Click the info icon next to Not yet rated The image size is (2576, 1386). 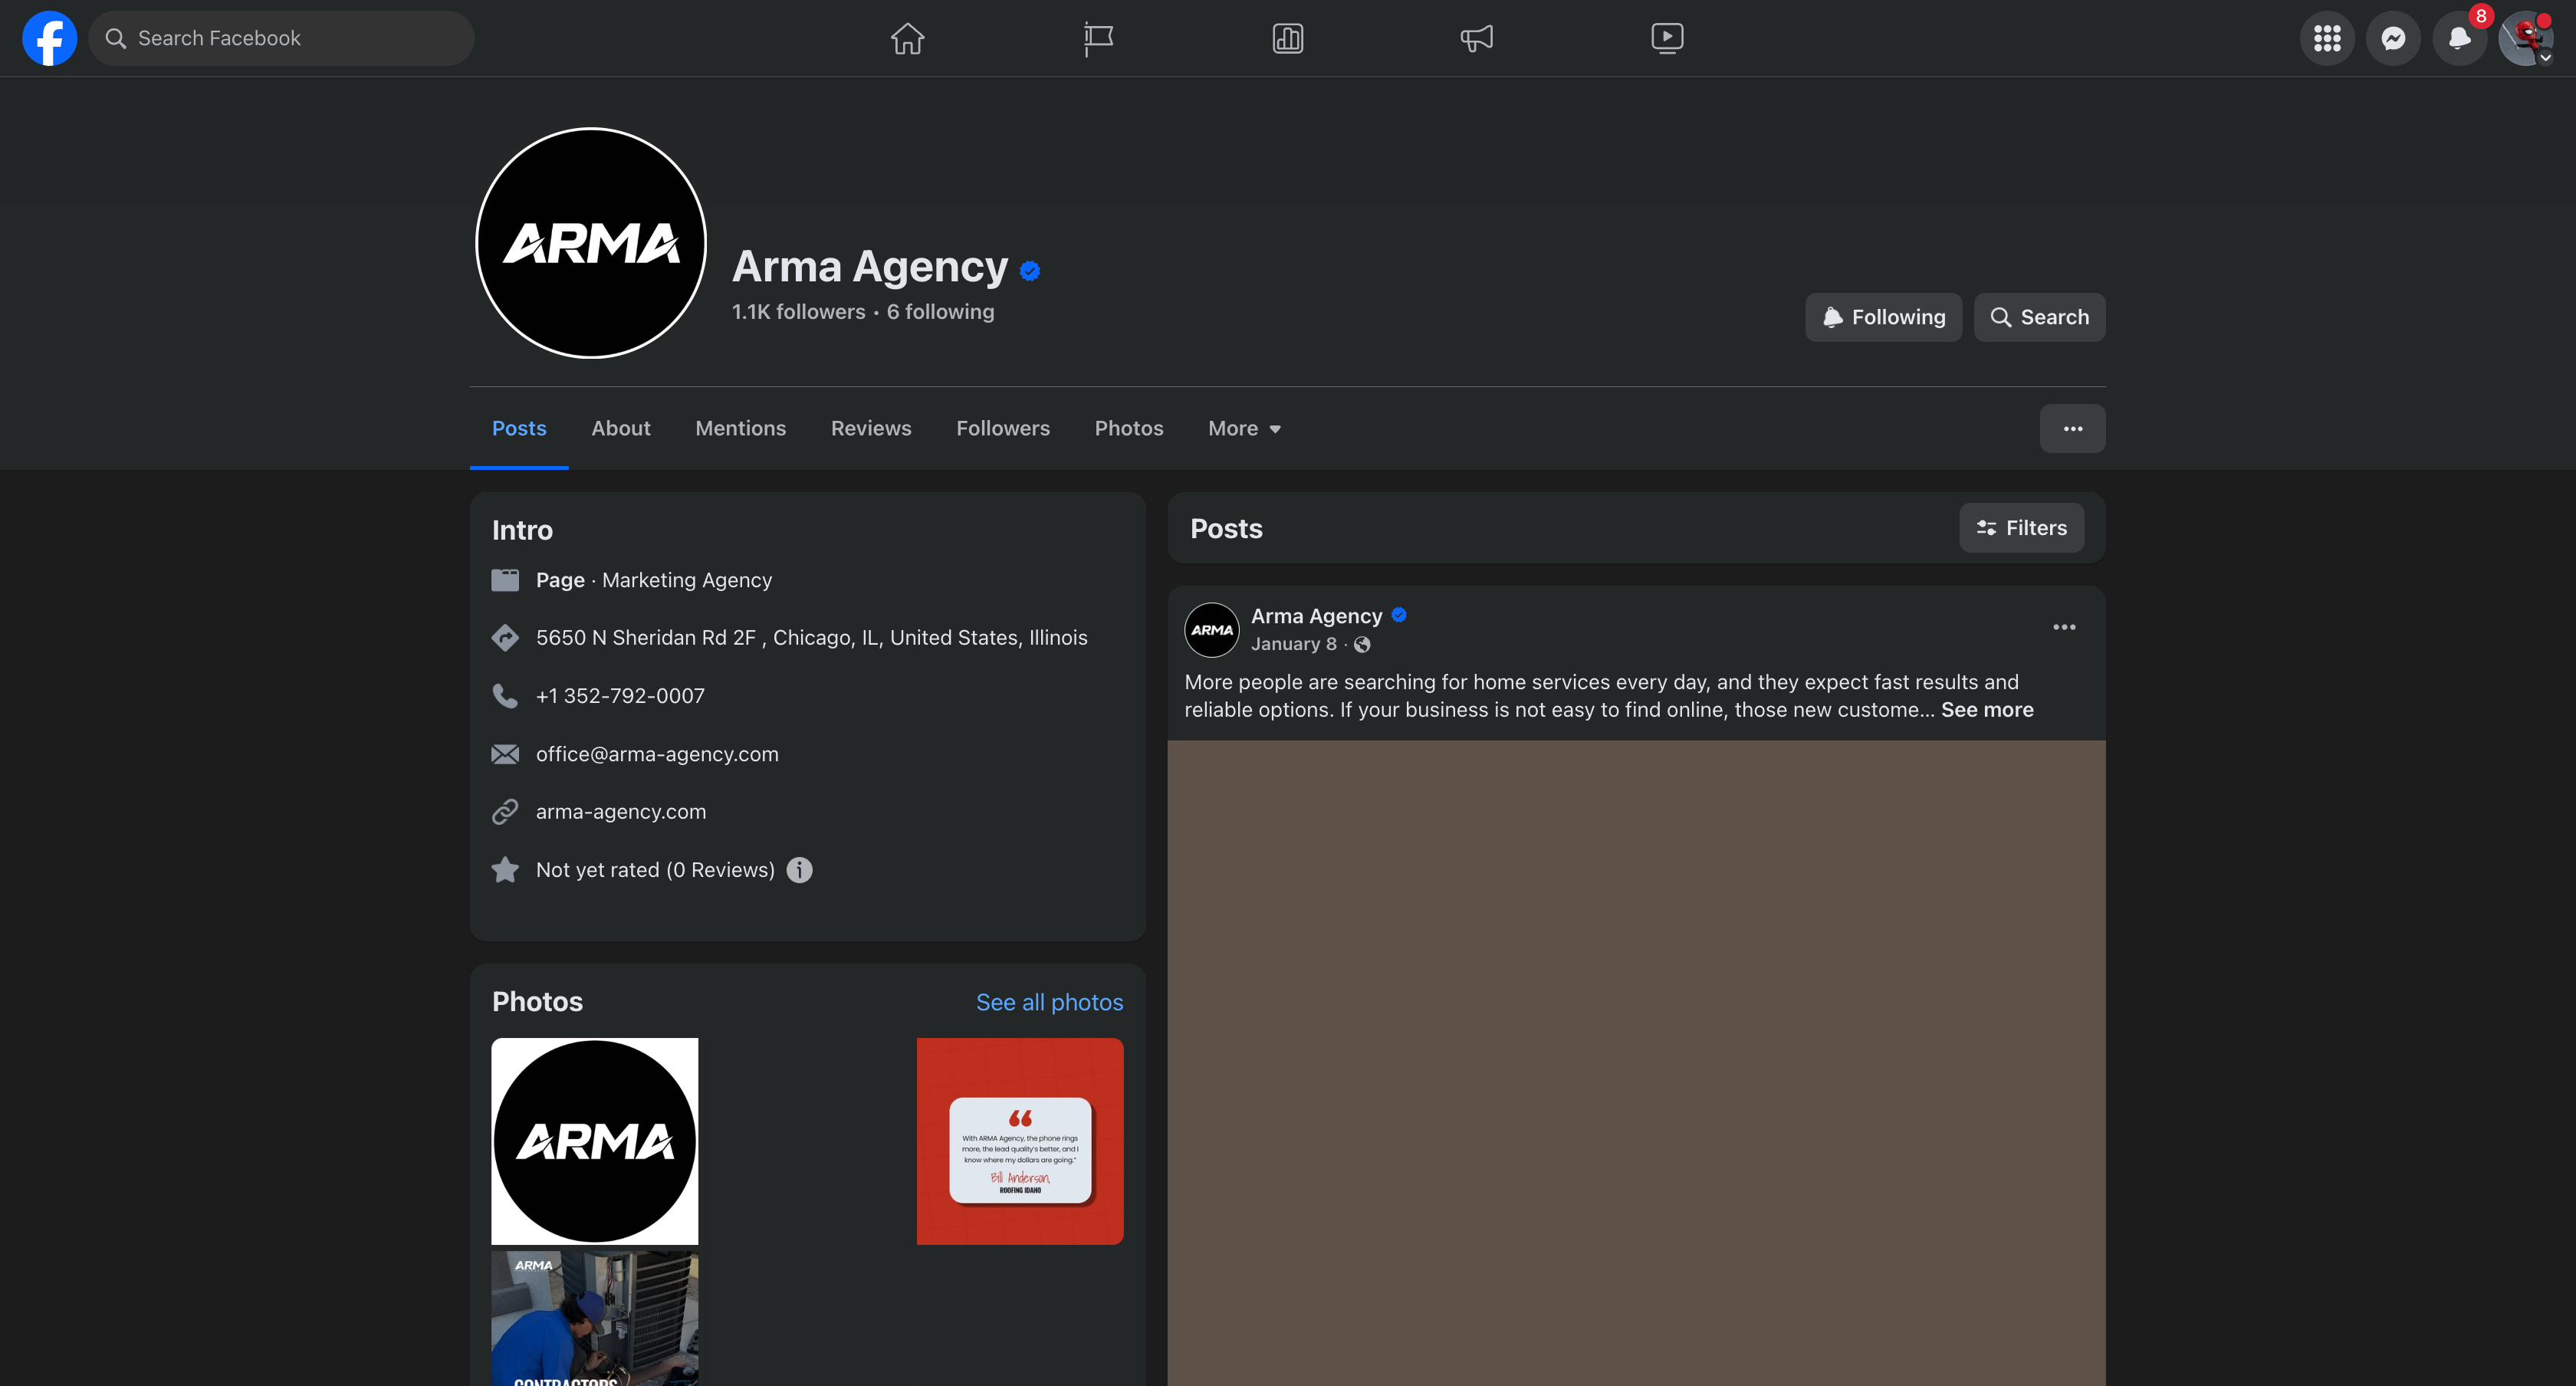pyautogui.click(x=799, y=870)
